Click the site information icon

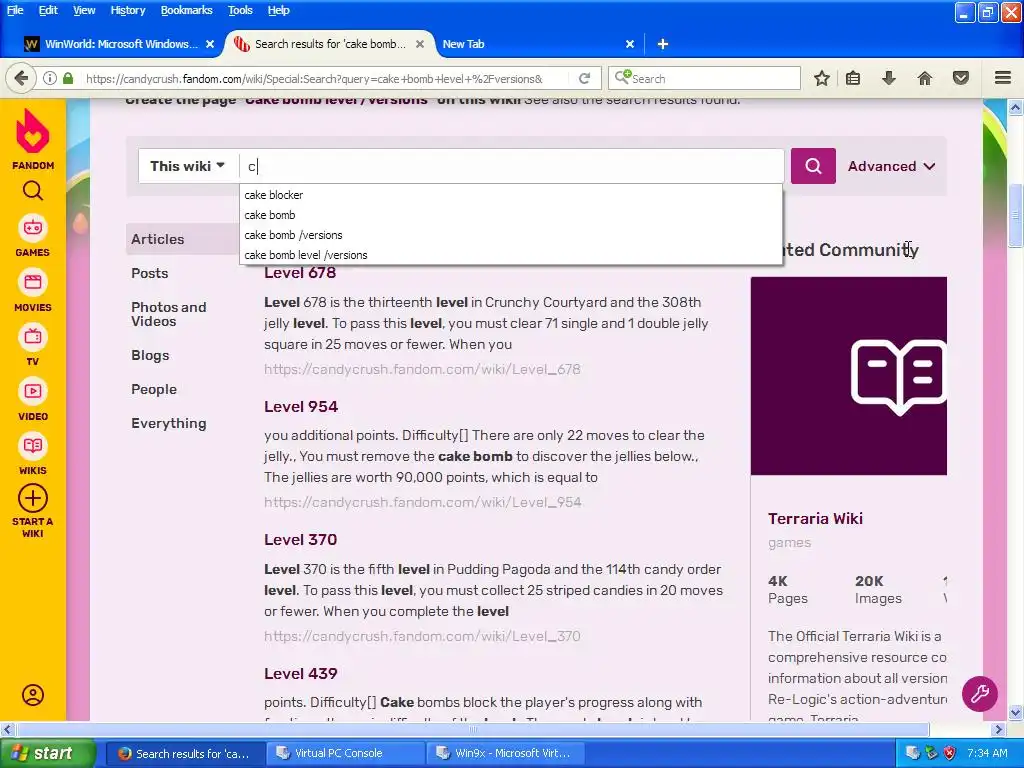coord(50,78)
